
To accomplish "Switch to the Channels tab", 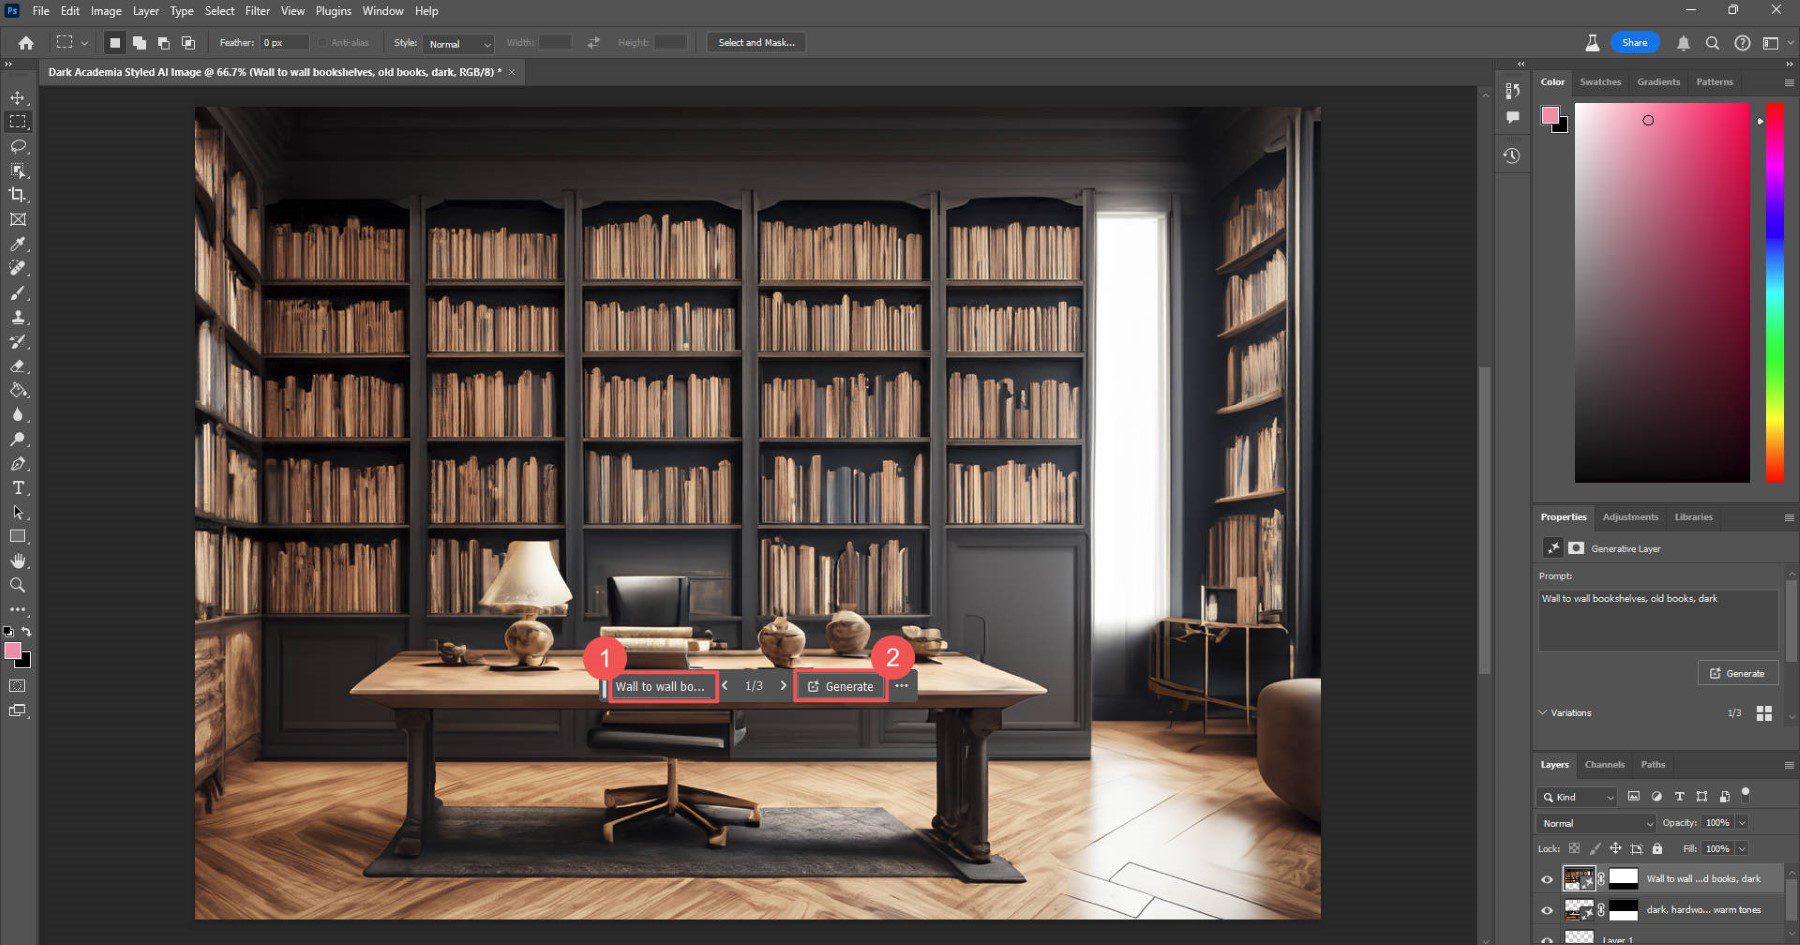I will tap(1604, 764).
